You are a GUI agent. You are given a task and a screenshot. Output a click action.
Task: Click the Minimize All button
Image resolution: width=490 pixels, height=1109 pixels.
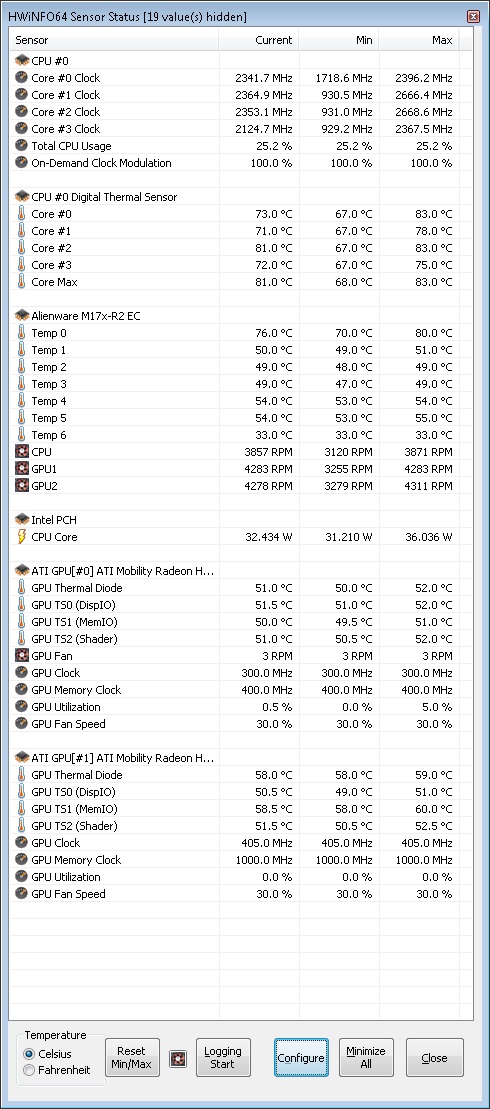(366, 1058)
